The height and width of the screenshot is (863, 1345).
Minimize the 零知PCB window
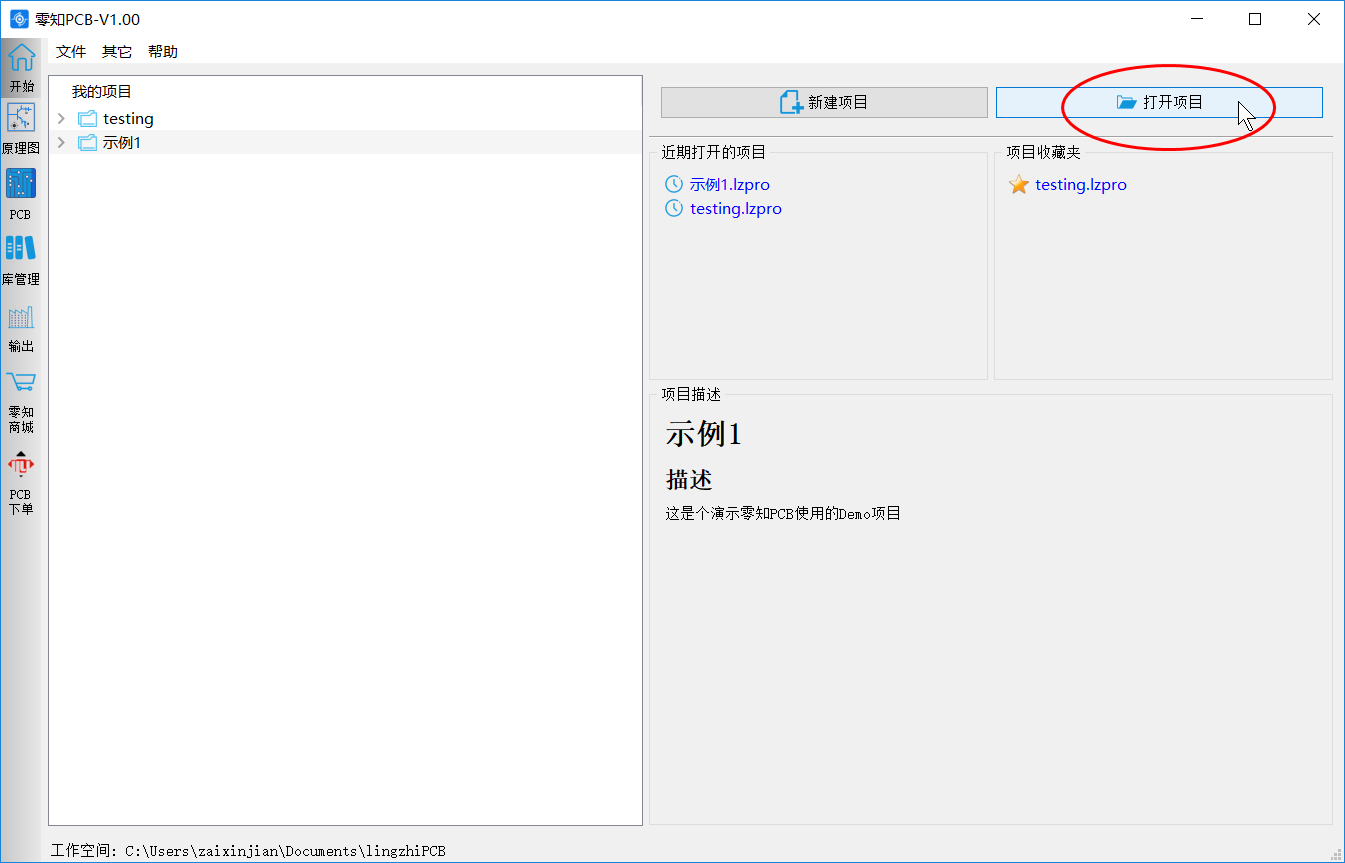[x=1196, y=19]
